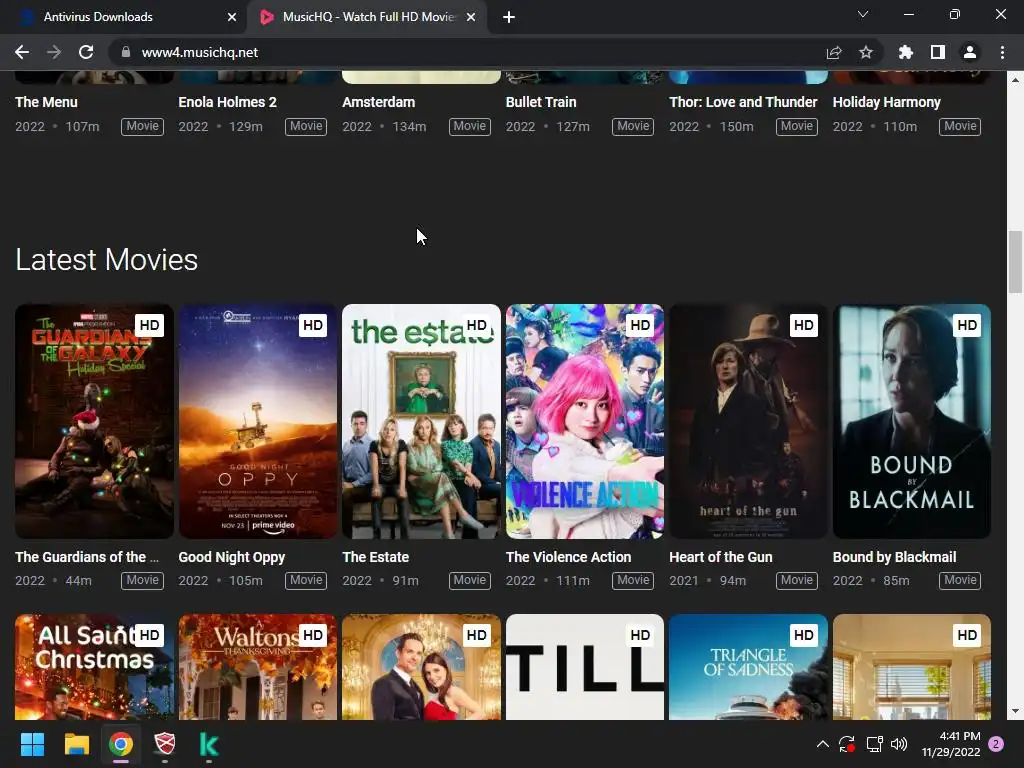Click The Menu movie title
Viewport: 1024px width, 768px height.
tap(46, 102)
